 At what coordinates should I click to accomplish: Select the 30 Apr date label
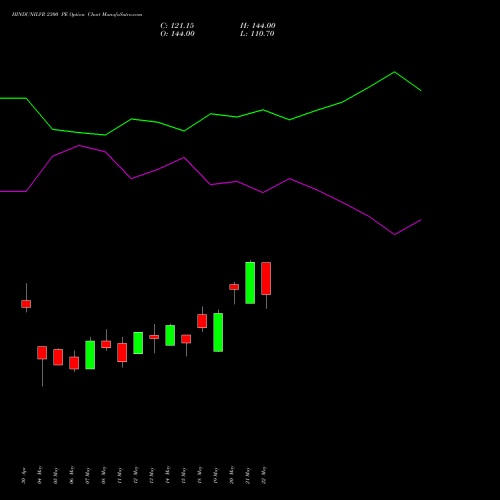pos(24,476)
